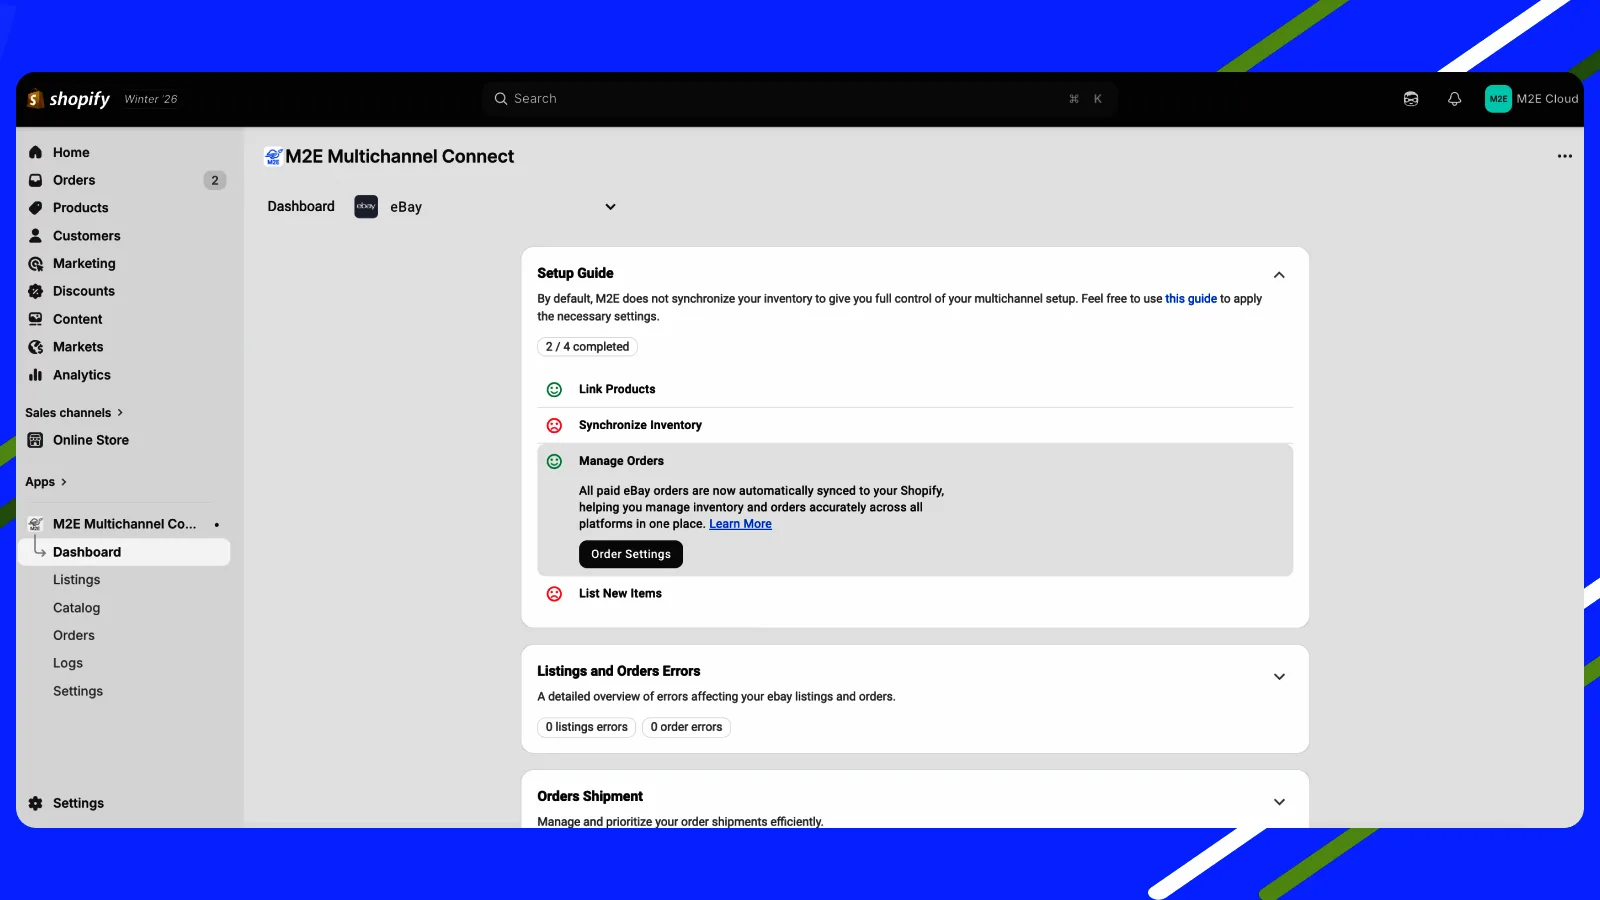Click the Customers person icon
The height and width of the screenshot is (900, 1600).
pos(36,236)
